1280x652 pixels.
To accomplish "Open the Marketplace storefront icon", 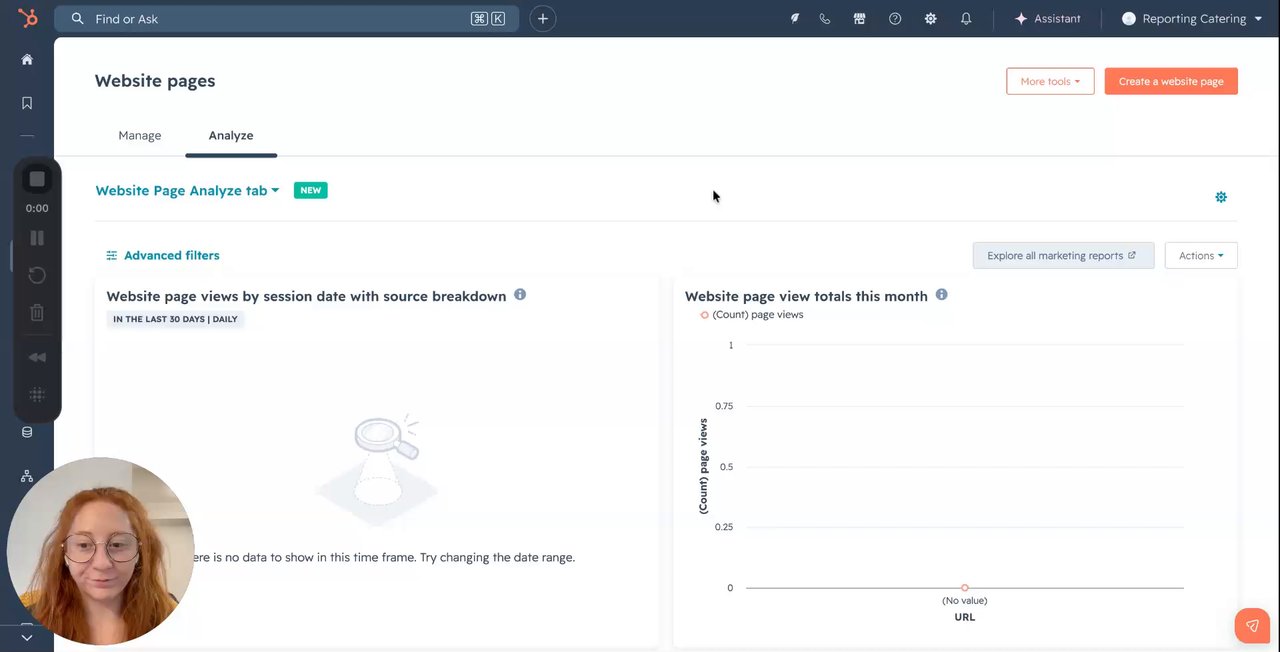I will coord(859,19).
